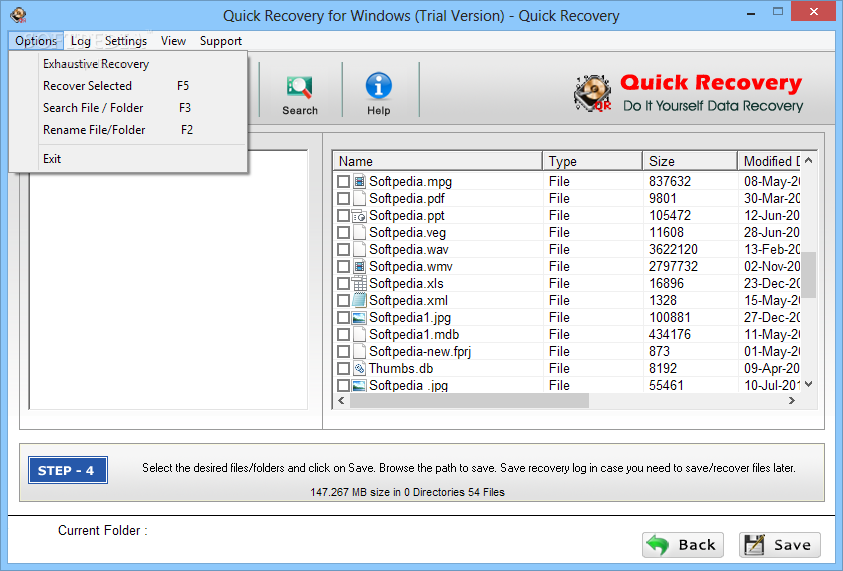Close the open Options menu
The image size is (843, 571).
(x=36, y=41)
